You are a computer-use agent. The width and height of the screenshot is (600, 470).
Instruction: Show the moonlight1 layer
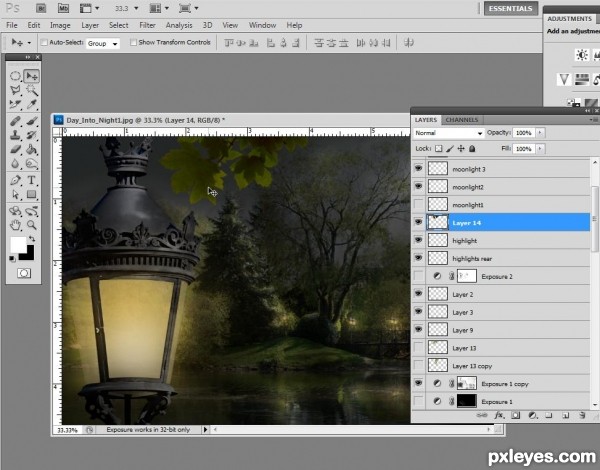tap(419, 204)
